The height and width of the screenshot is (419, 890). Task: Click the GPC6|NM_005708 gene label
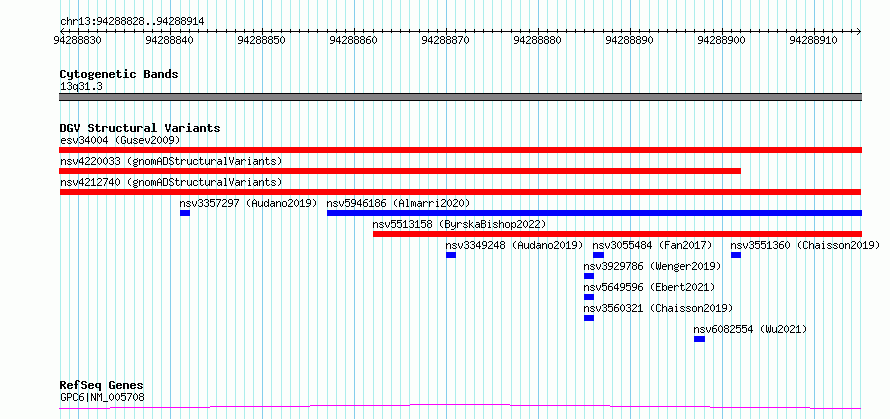click(x=102, y=397)
